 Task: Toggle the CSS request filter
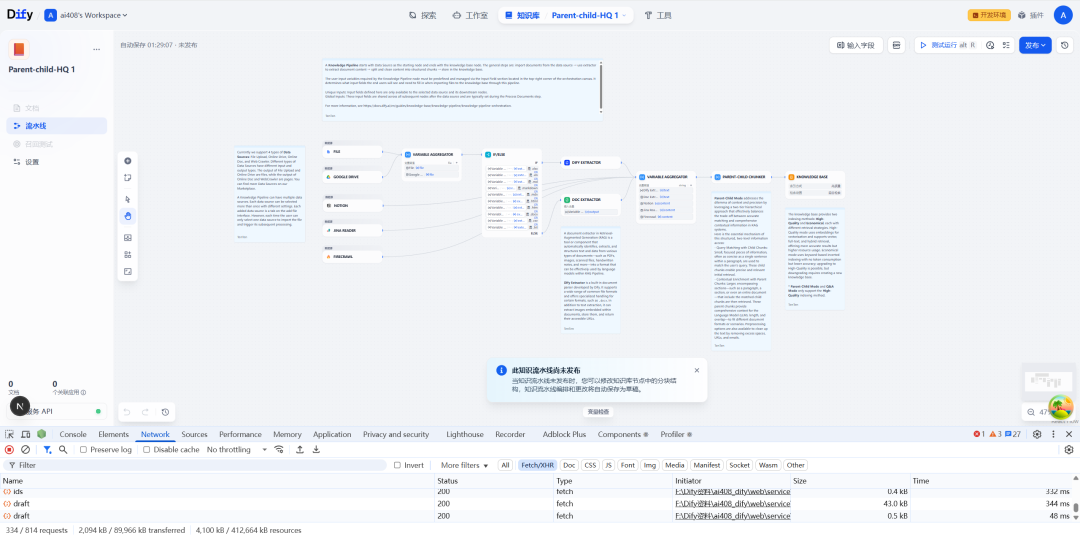pyautogui.click(x=590, y=465)
